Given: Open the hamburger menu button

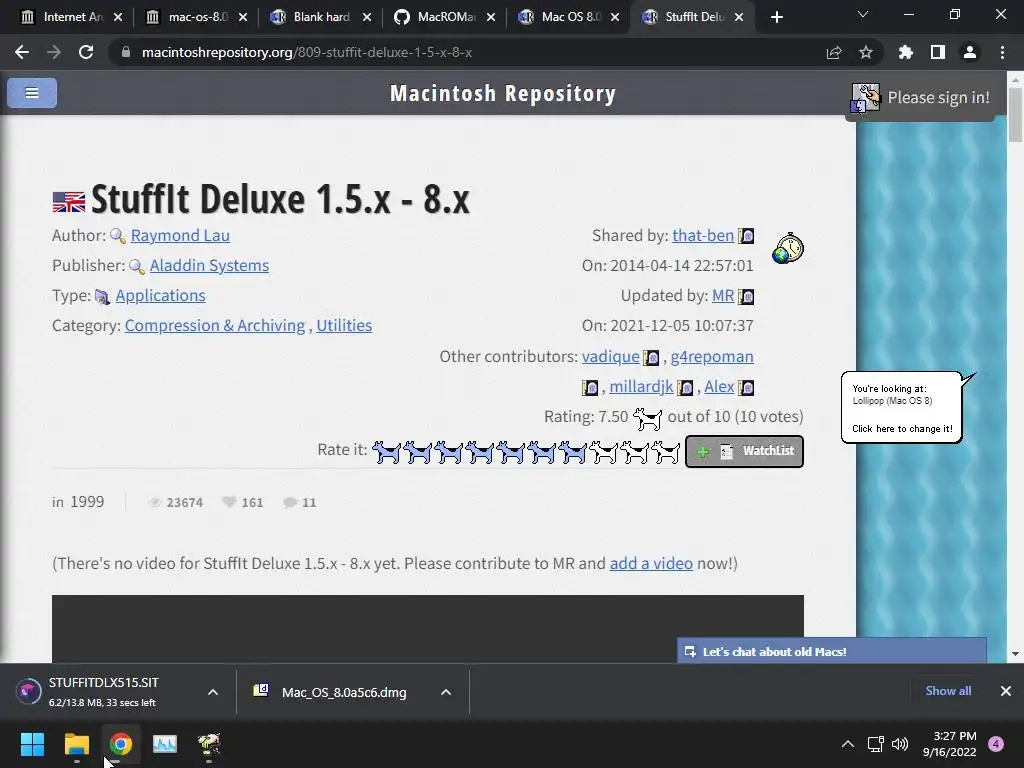Looking at the screenshot, I should point(32,93).
